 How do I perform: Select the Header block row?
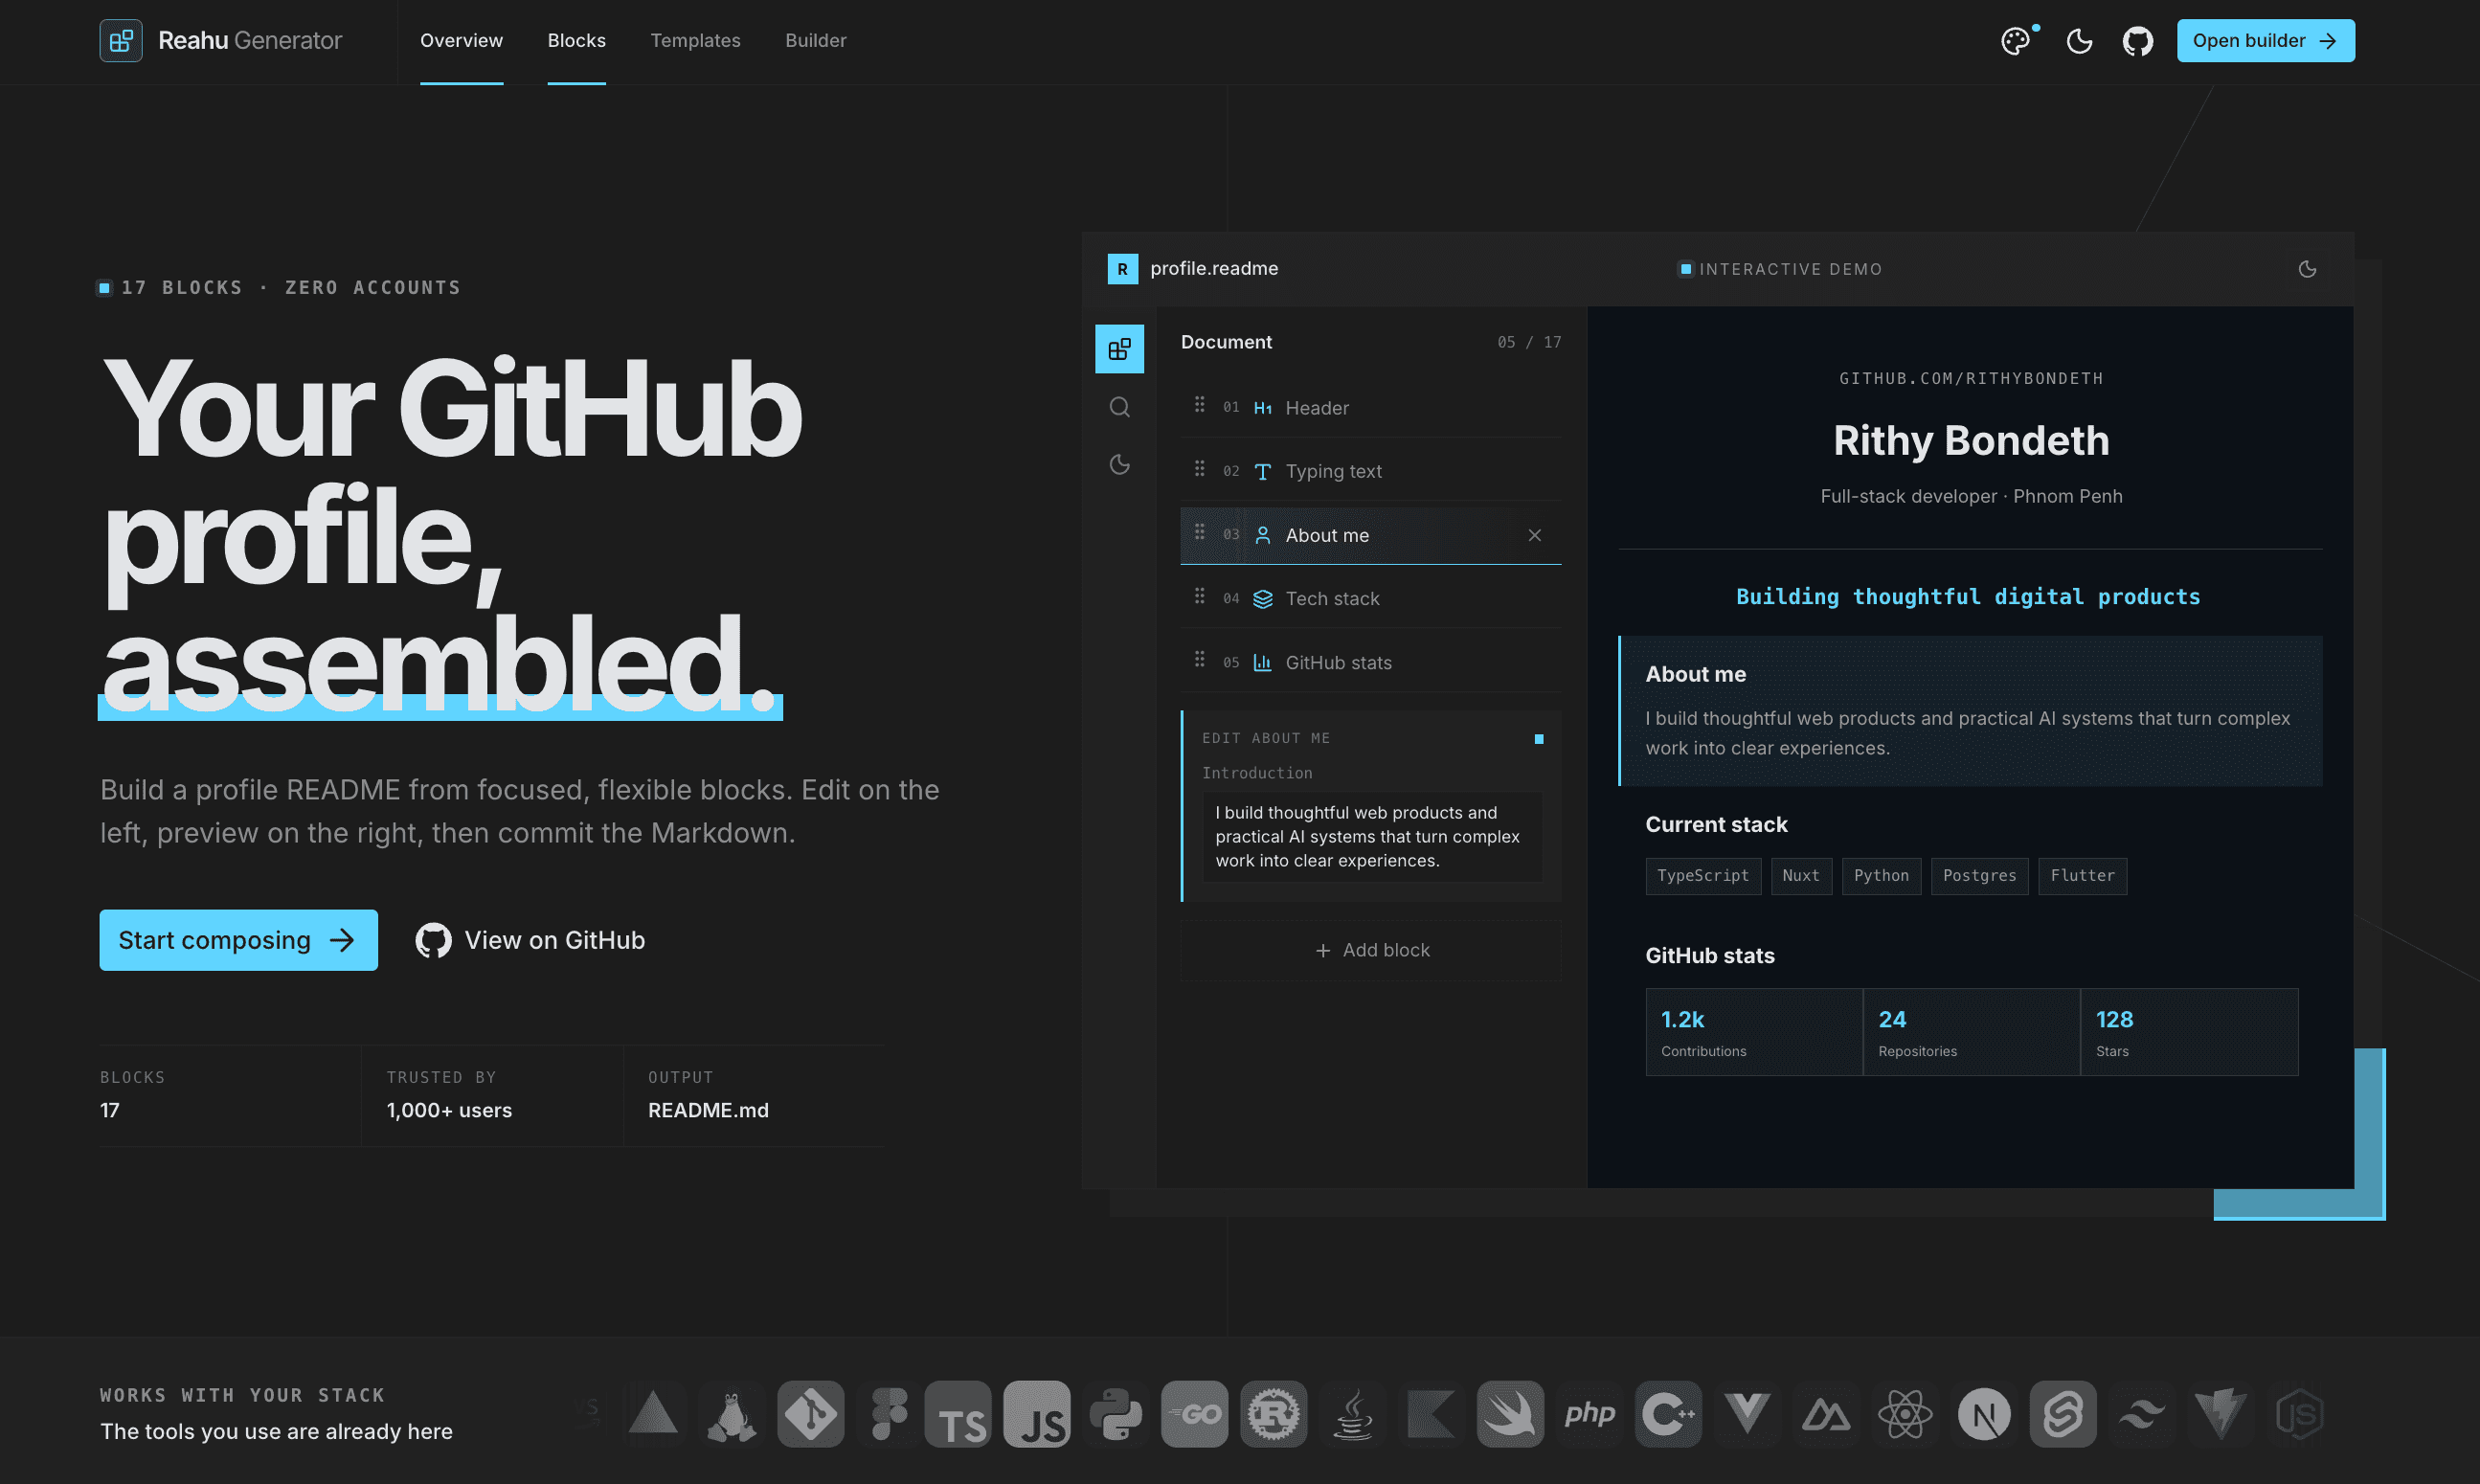coord(1371,408)
